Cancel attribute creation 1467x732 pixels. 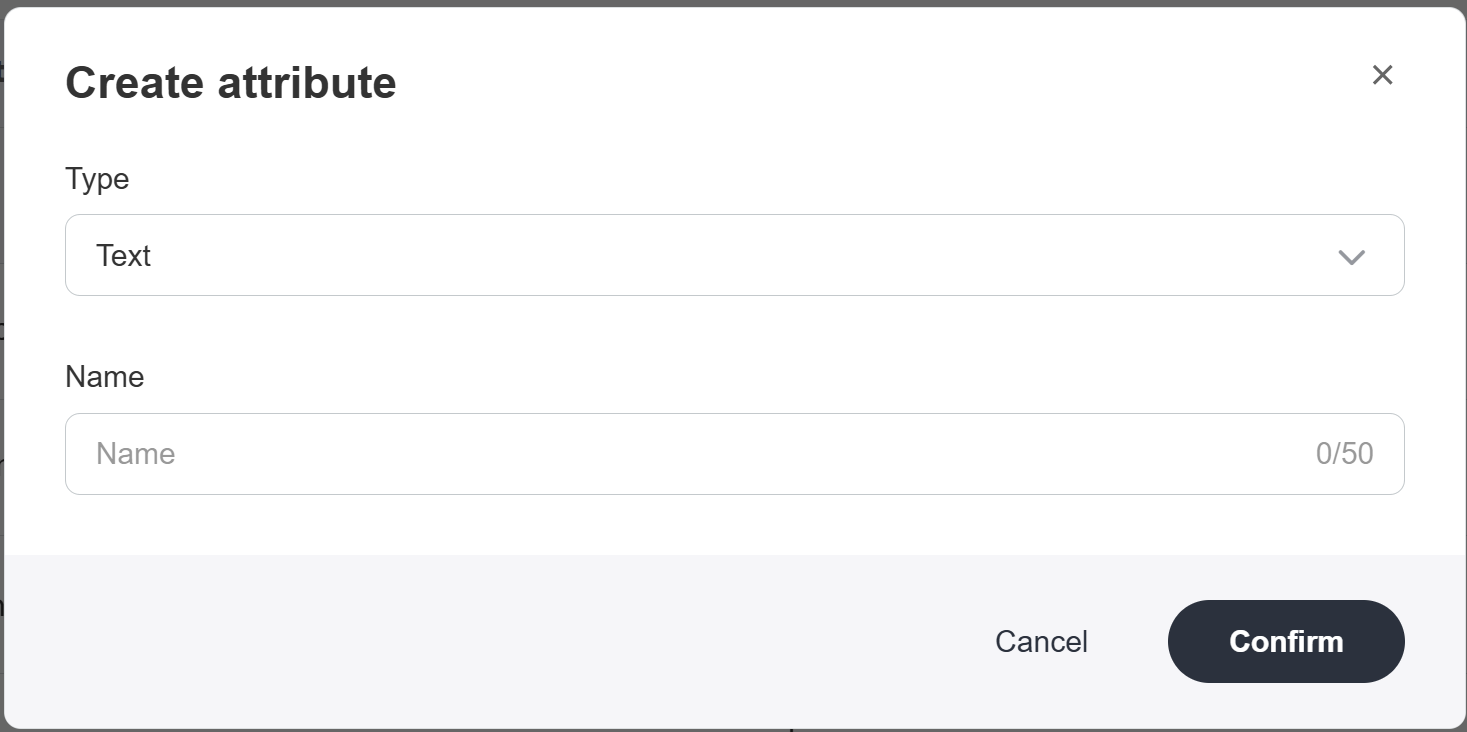tap(1041, 641)
